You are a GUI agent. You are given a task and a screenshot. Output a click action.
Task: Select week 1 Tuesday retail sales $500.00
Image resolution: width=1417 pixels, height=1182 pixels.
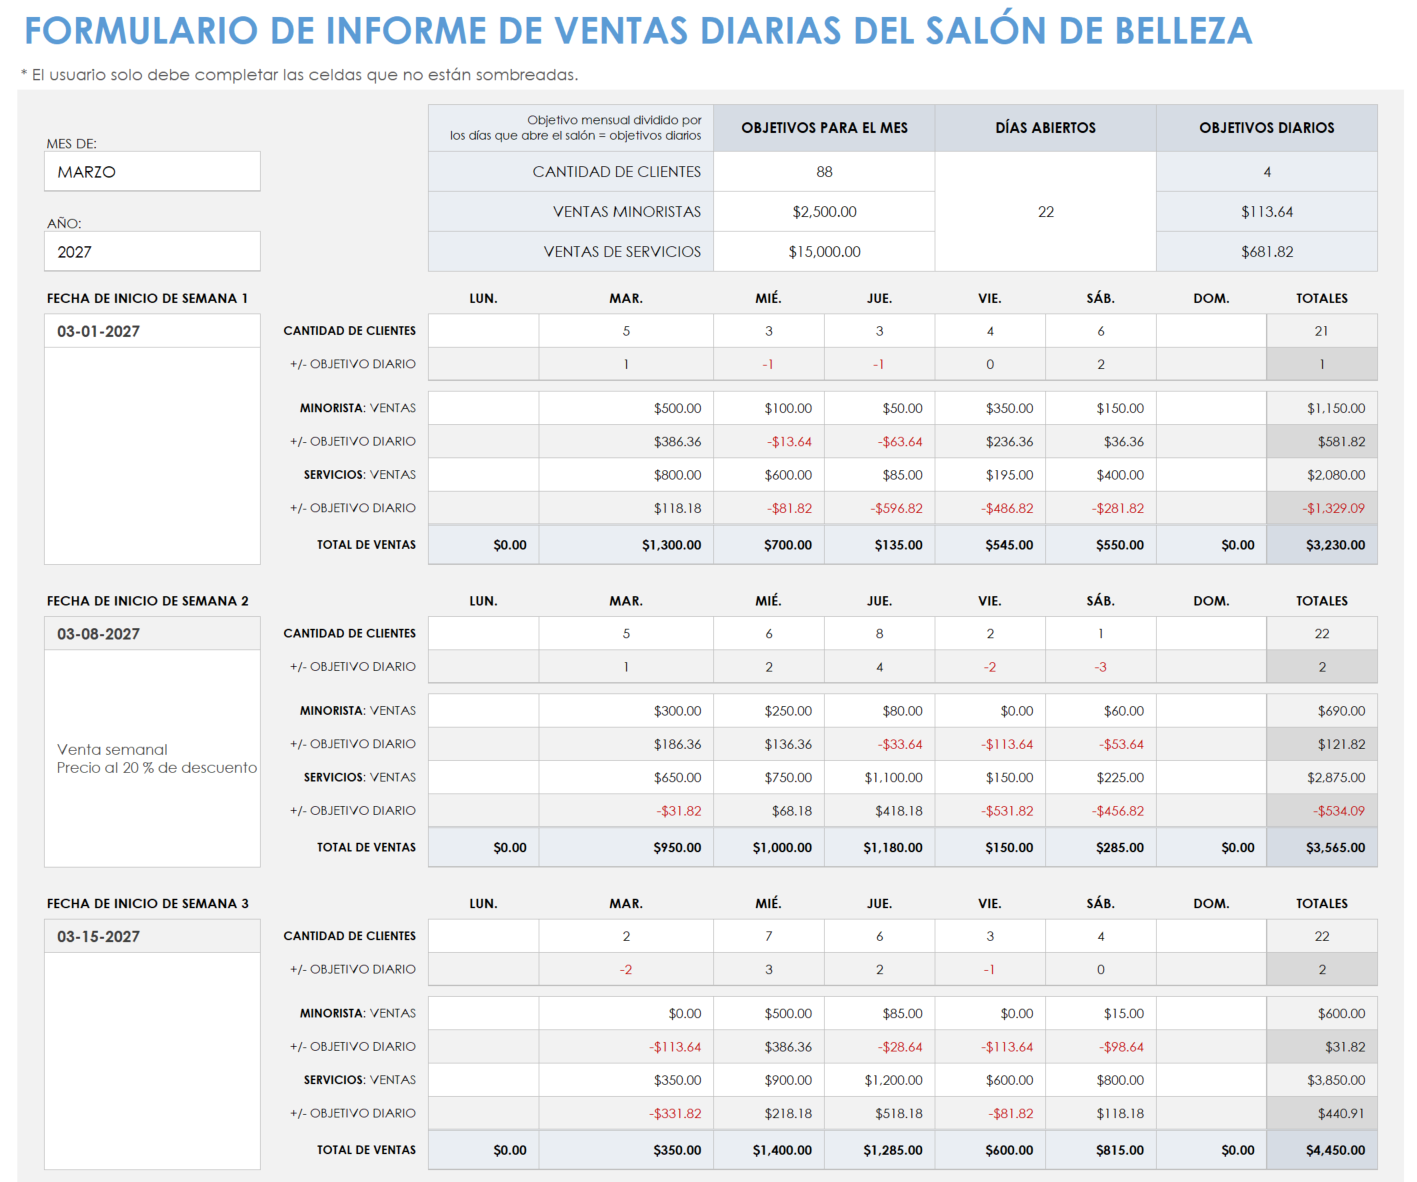click(x=626, y=408)
